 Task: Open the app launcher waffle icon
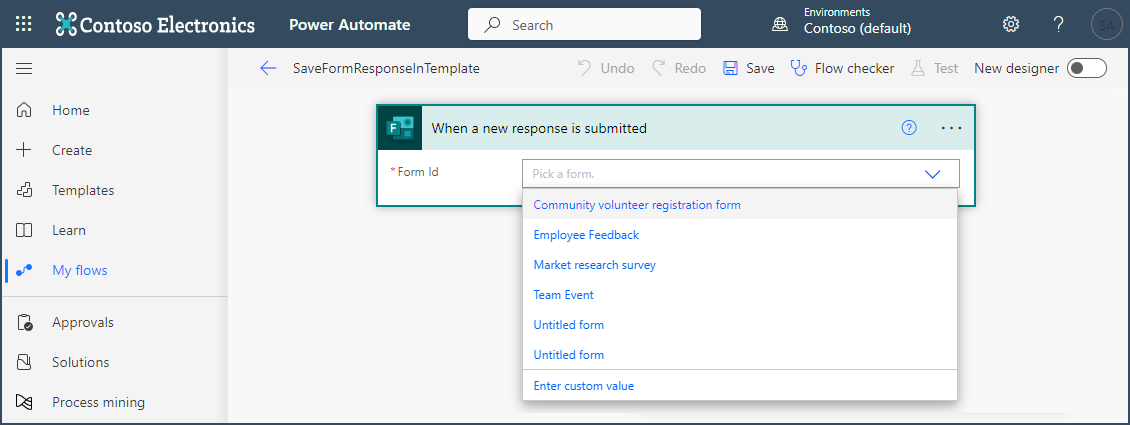[x=24, y=24]
